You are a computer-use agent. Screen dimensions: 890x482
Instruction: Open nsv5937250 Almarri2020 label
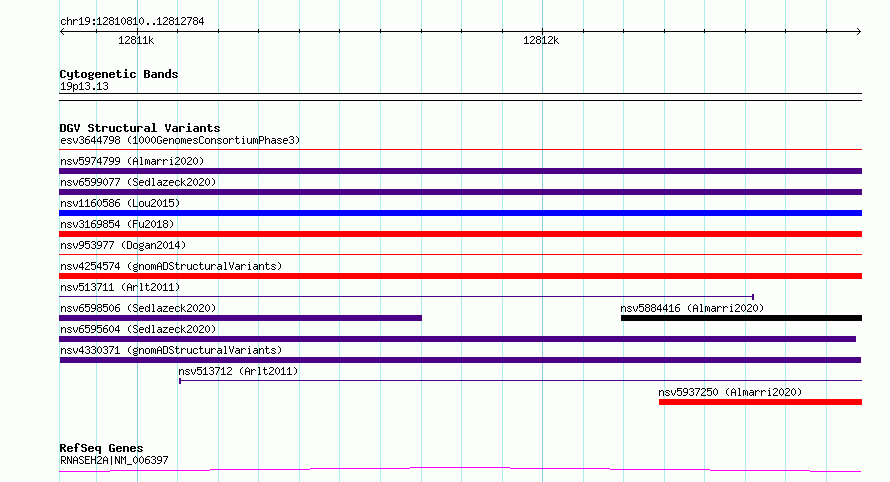pyautogui.click(x=730, y=392)
